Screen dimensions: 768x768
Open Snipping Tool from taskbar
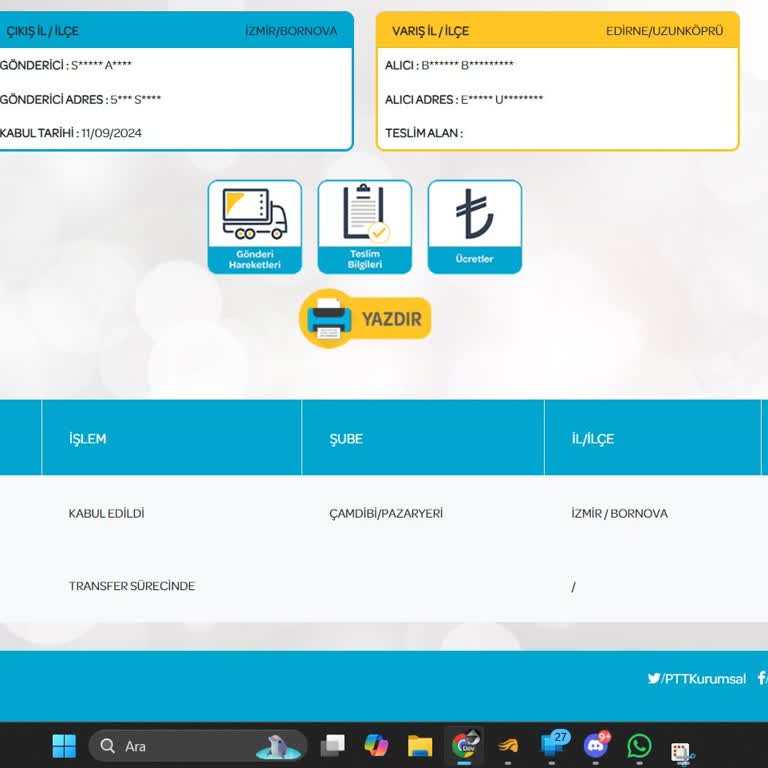(x=683, y=752)
